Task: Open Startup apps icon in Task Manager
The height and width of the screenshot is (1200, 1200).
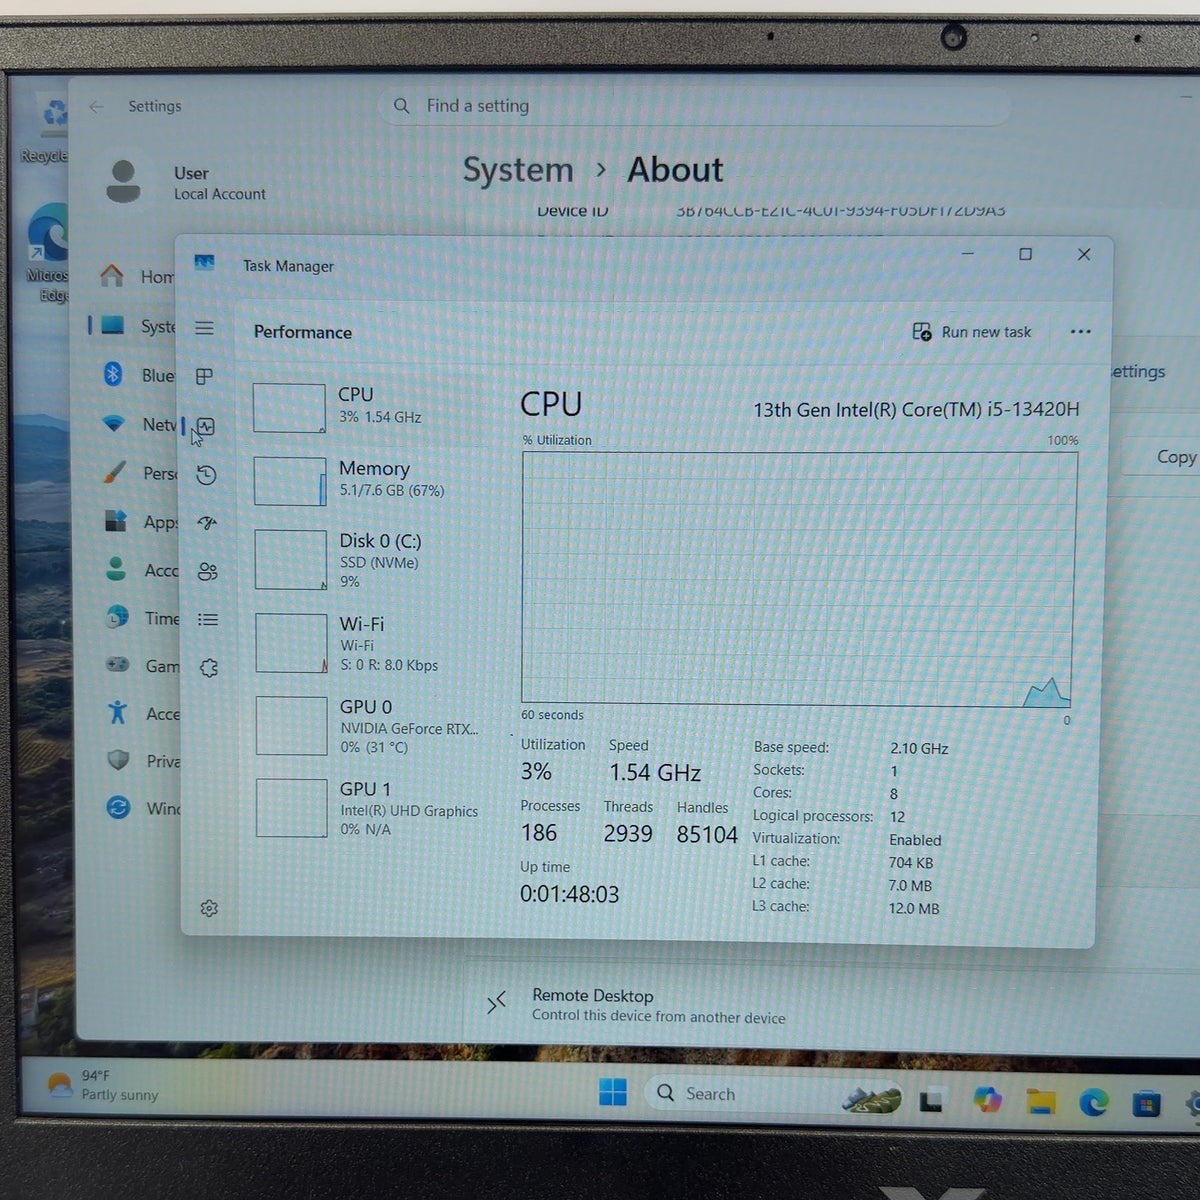Action: [207, 523]
